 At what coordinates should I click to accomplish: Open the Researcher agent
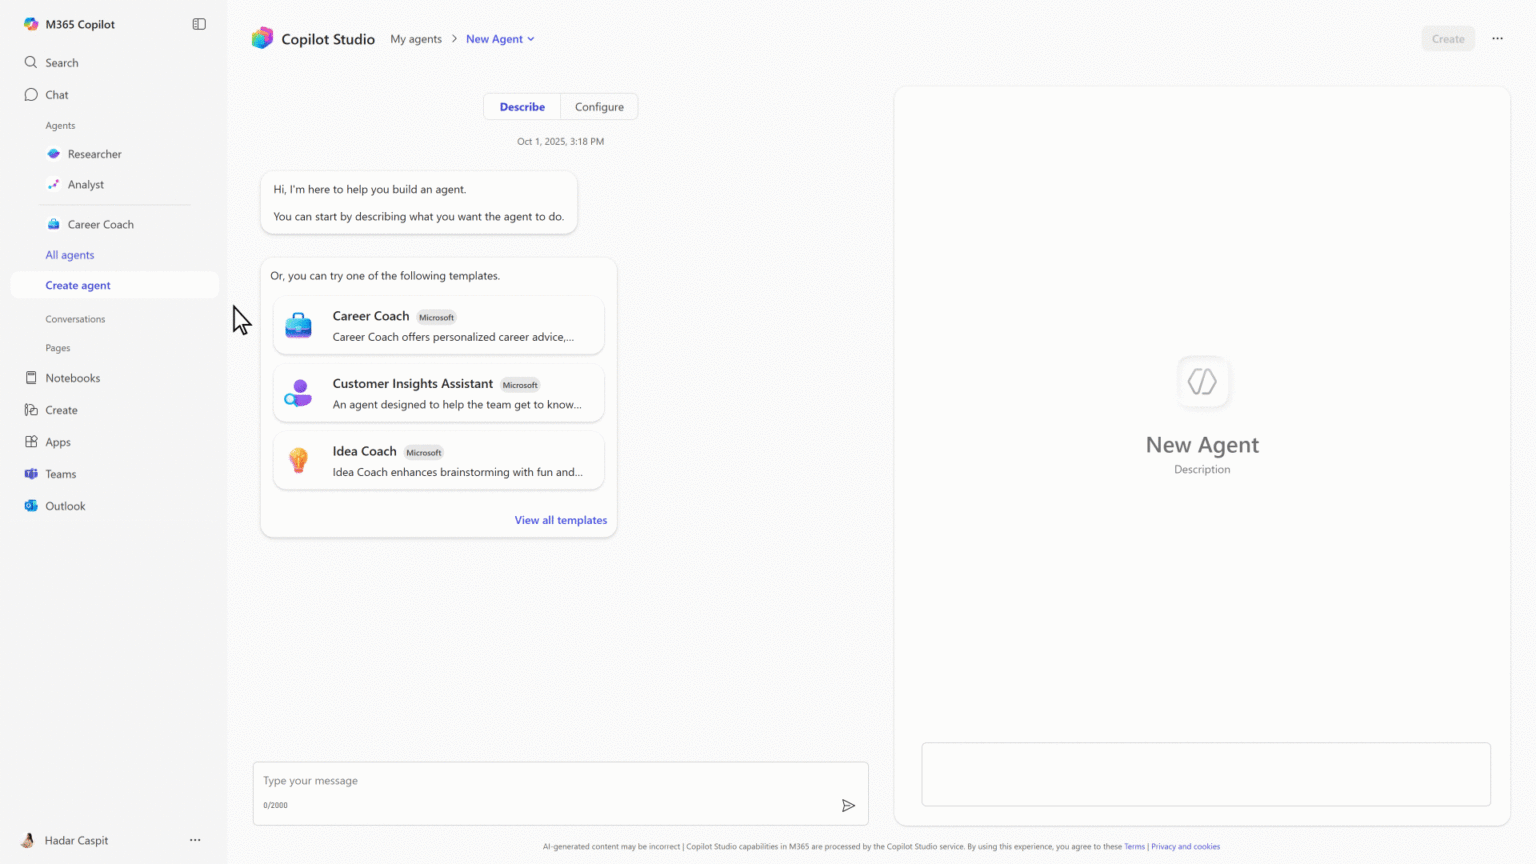pos(95,154)
